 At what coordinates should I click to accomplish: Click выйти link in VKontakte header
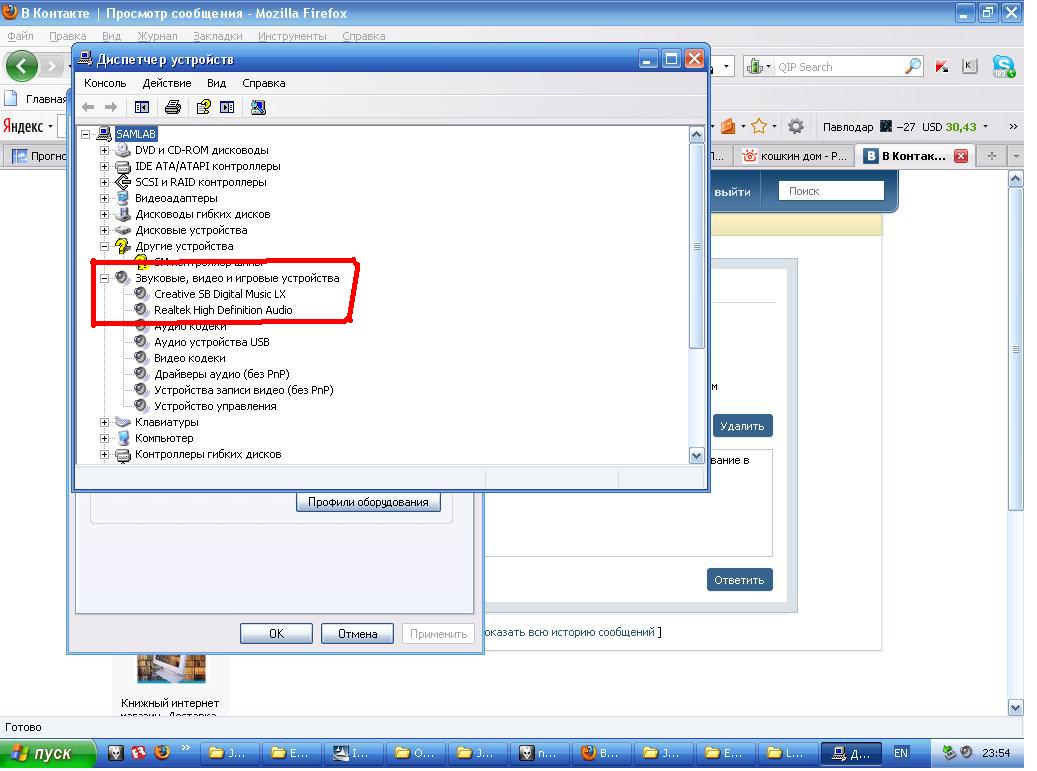tap(732, 192)
